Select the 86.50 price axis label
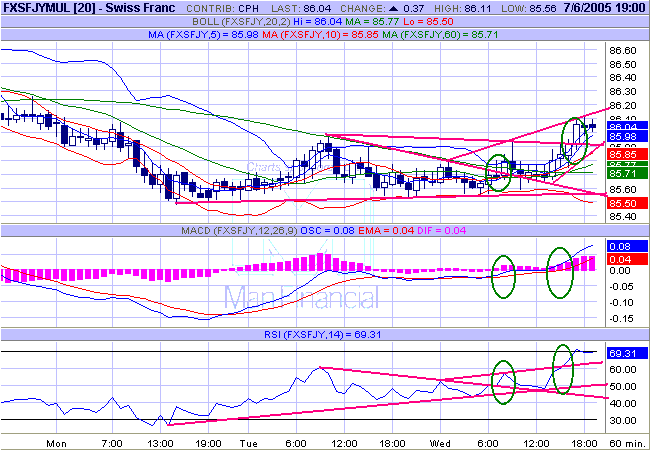650x450 pixels. pos(623,64)
